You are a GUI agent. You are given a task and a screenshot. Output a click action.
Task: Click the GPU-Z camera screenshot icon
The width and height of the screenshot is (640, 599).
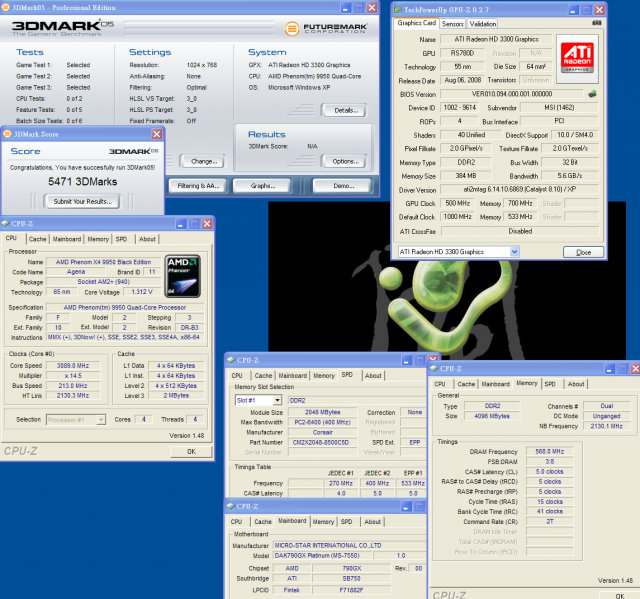(596, 23)
